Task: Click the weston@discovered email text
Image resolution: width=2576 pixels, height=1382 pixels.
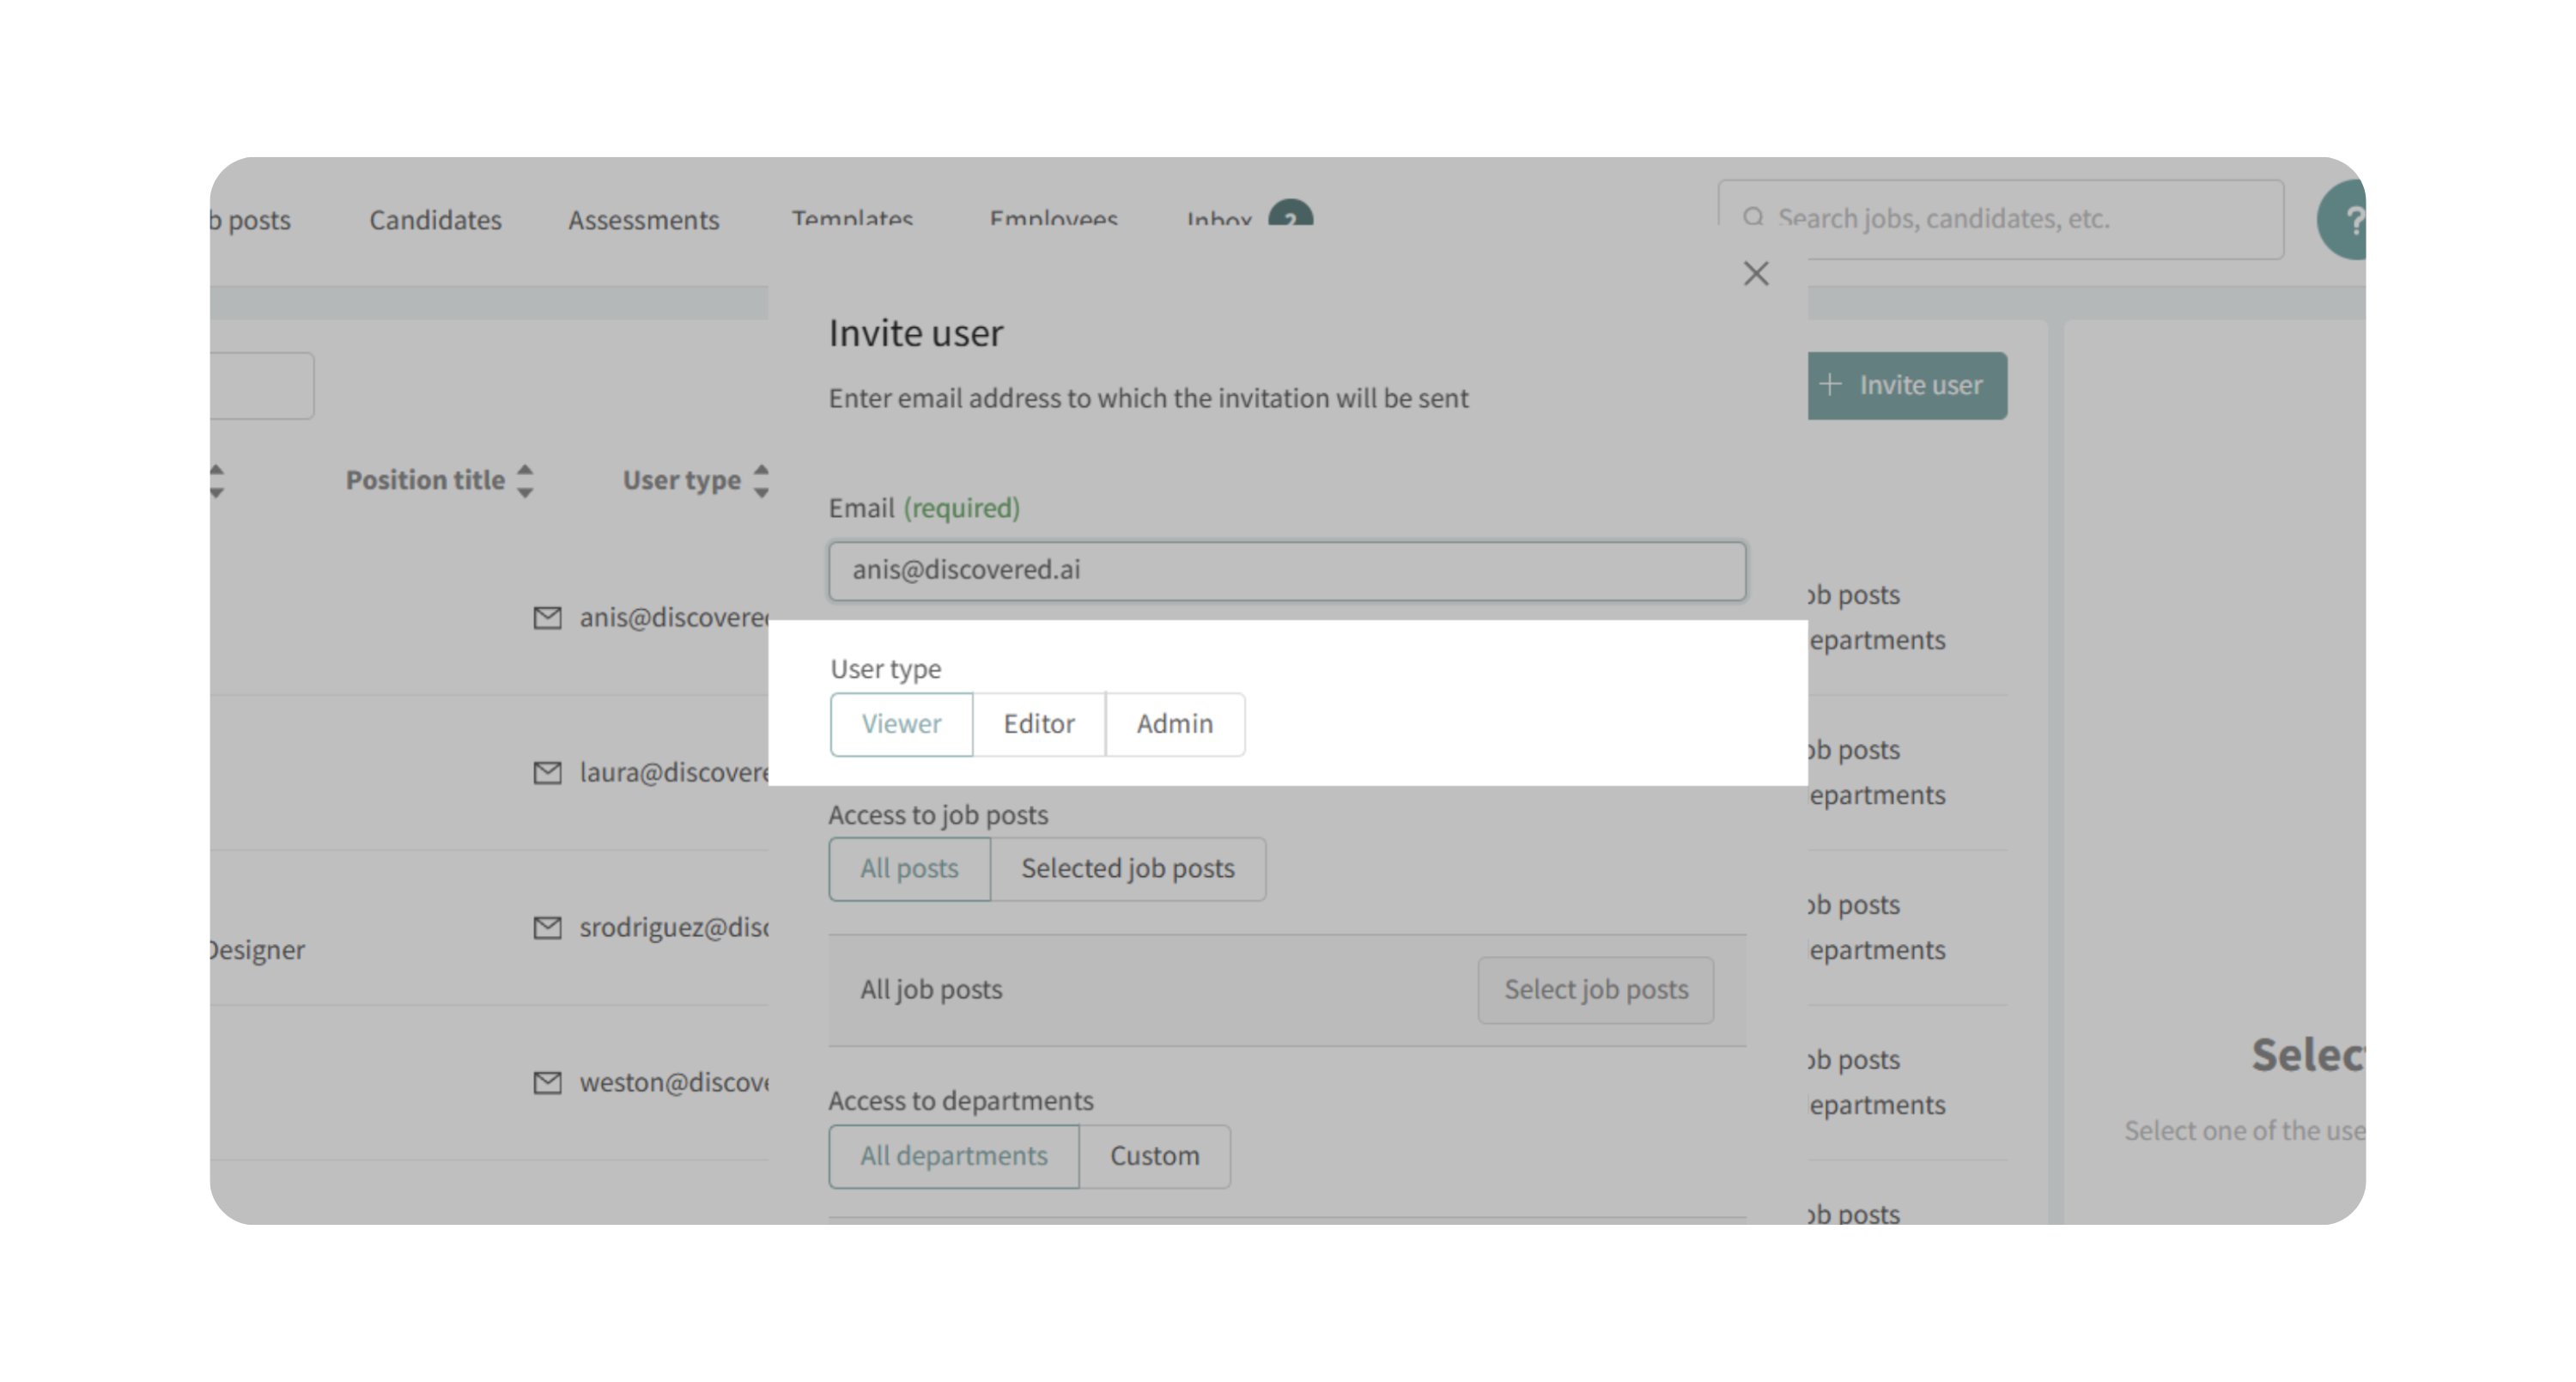Action: [674, 1083]
